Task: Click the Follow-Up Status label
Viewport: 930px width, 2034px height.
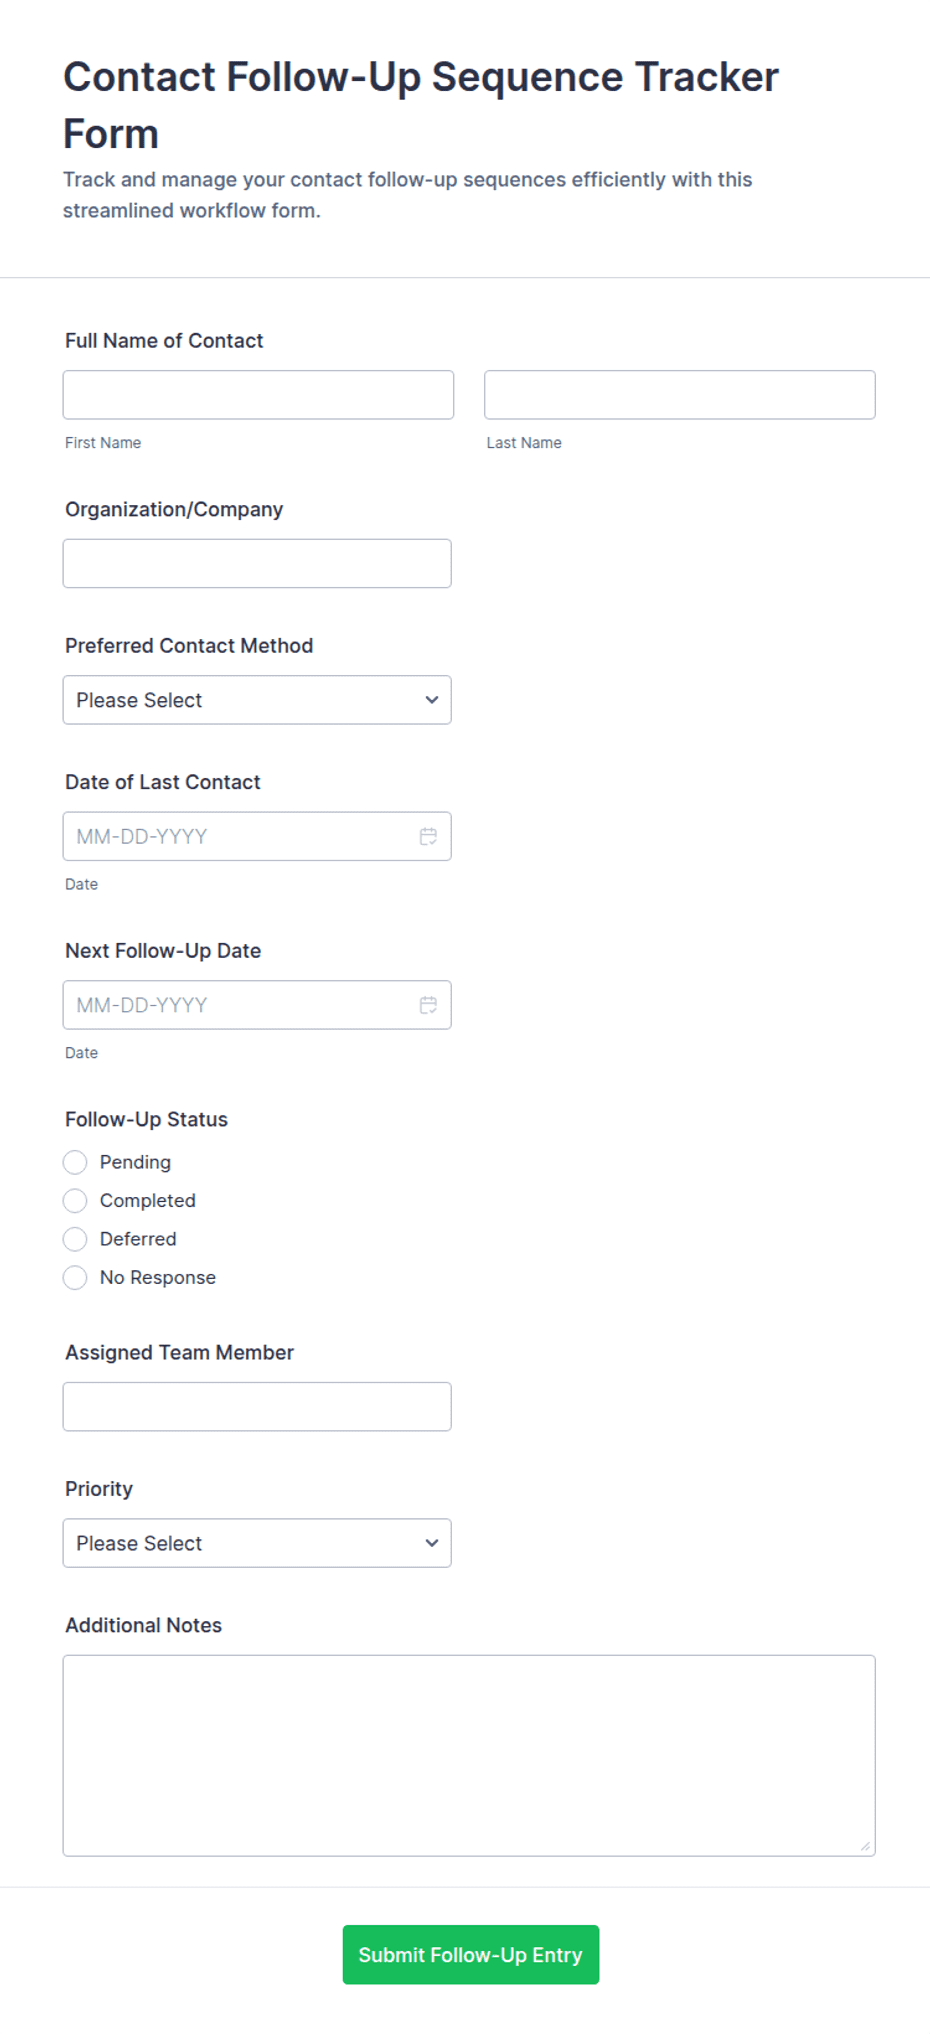Action: pyautogui.click(x=146, y=1119)
